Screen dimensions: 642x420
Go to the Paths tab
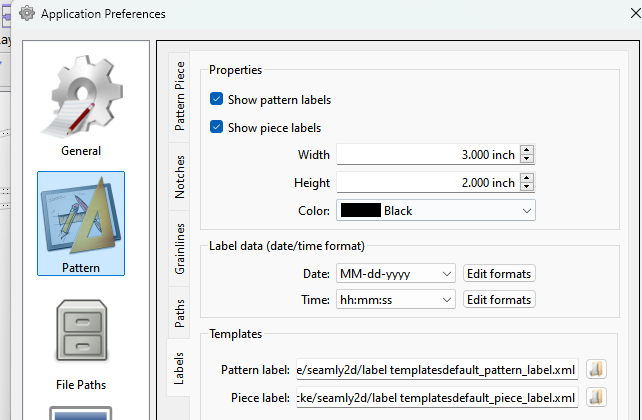[x=180, y=312]
